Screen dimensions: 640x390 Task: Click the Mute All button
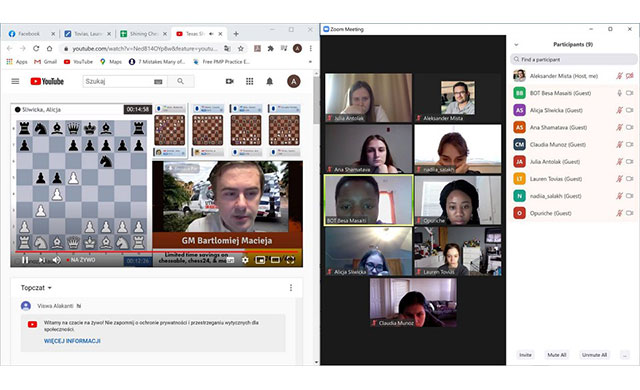[557, 355]
